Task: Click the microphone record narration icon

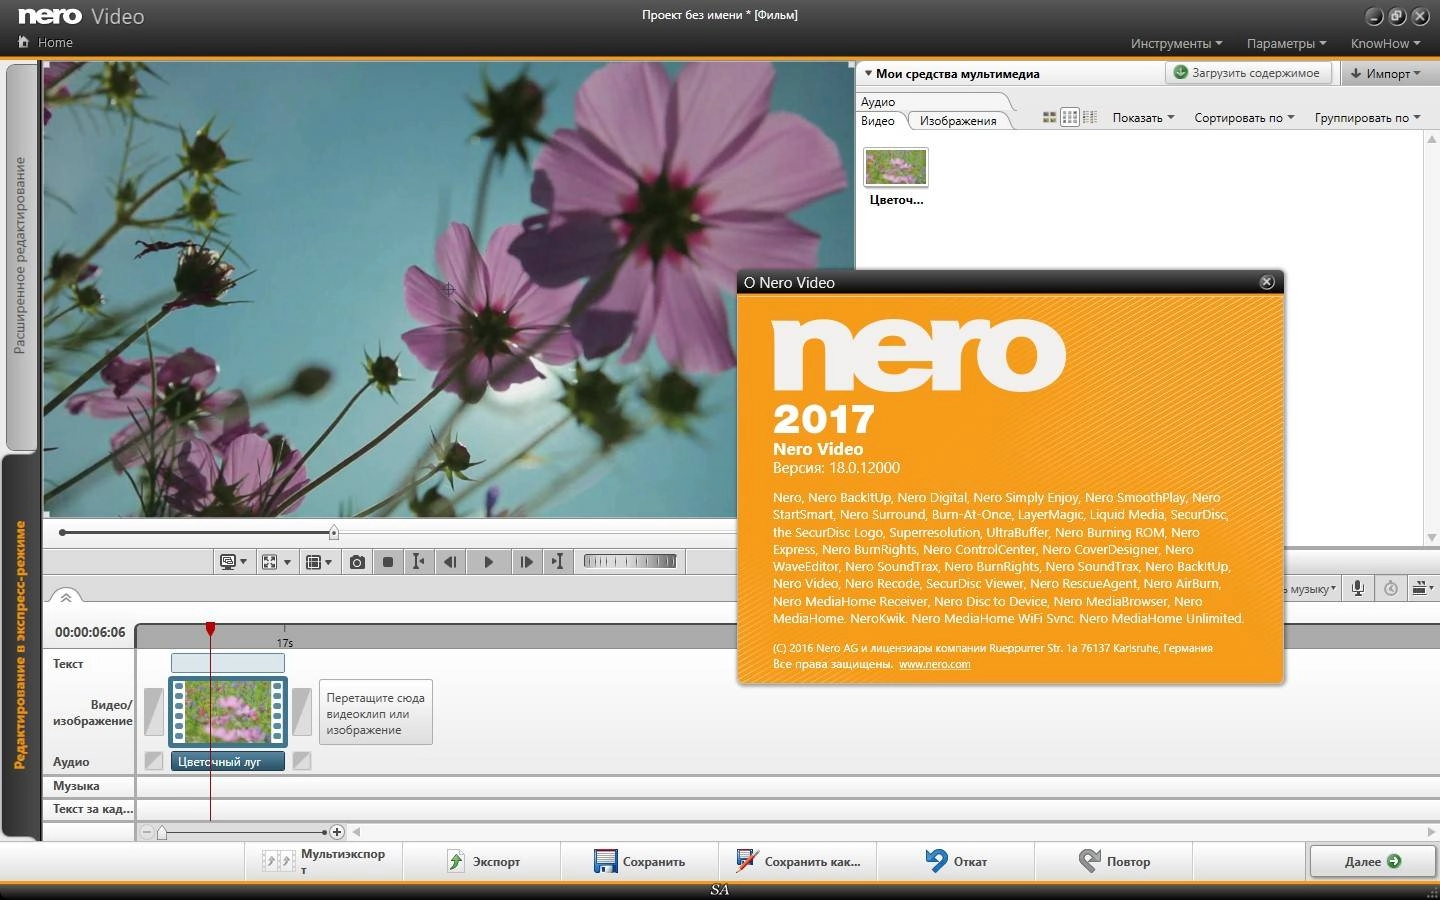Action: (x=1358, y=588)
